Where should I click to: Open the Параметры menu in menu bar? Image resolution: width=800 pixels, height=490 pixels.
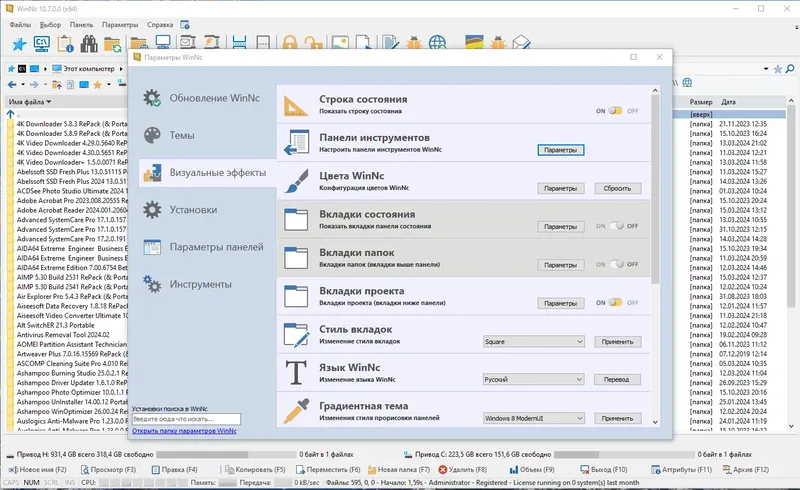click(120, 24)
